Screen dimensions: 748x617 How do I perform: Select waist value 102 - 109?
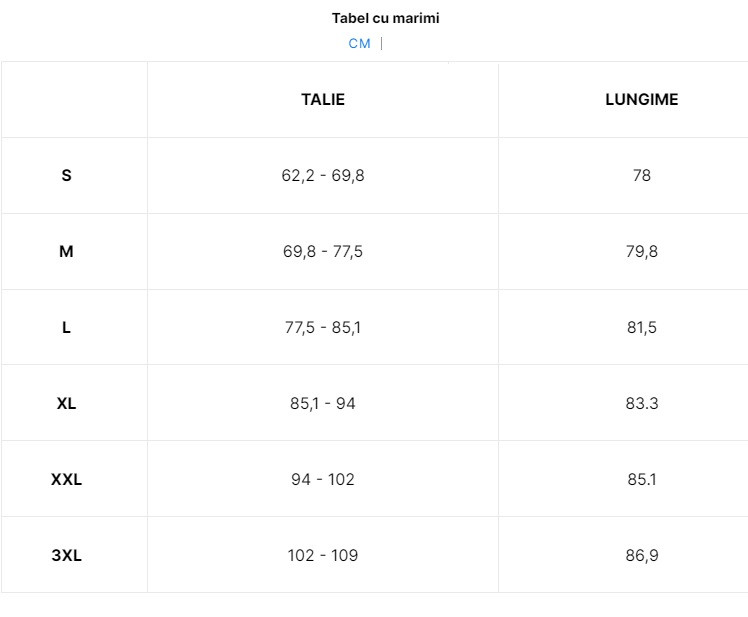(x=323, y=555)
